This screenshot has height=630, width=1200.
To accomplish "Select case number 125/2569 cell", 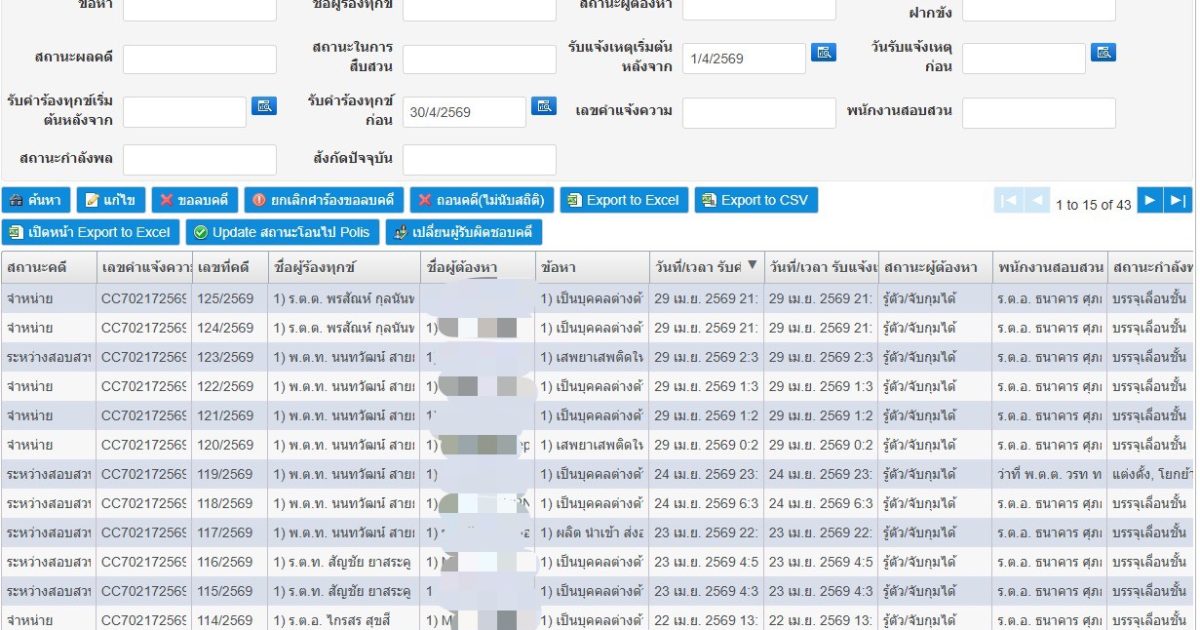I will [230, 299].
